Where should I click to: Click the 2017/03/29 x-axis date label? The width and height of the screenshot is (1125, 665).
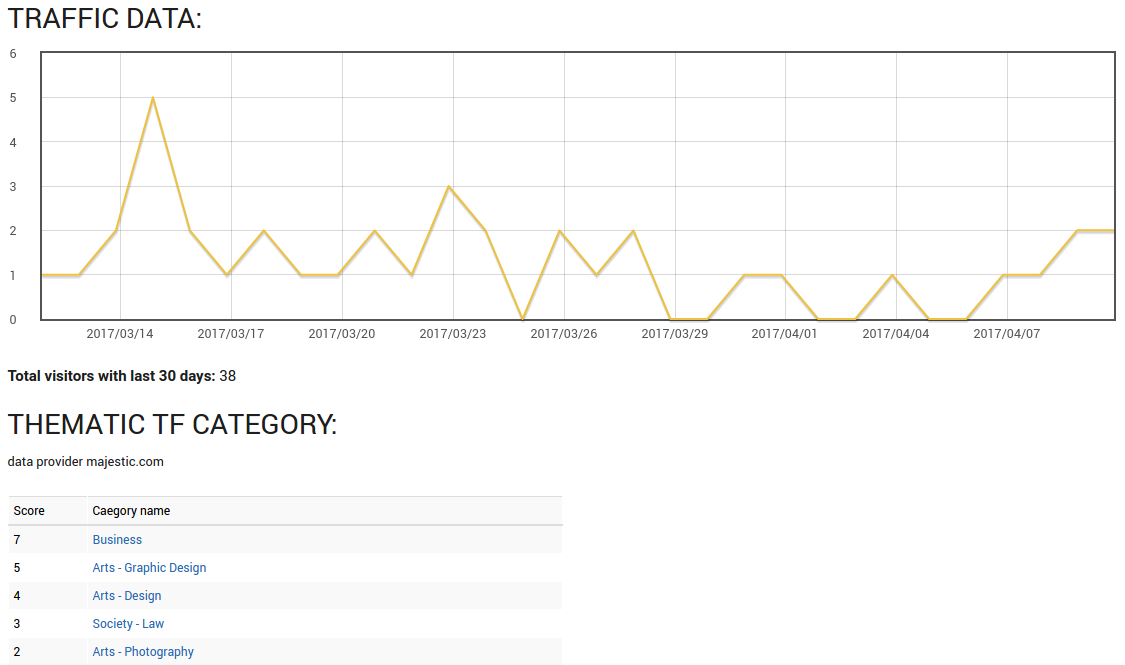coord(675,334)
